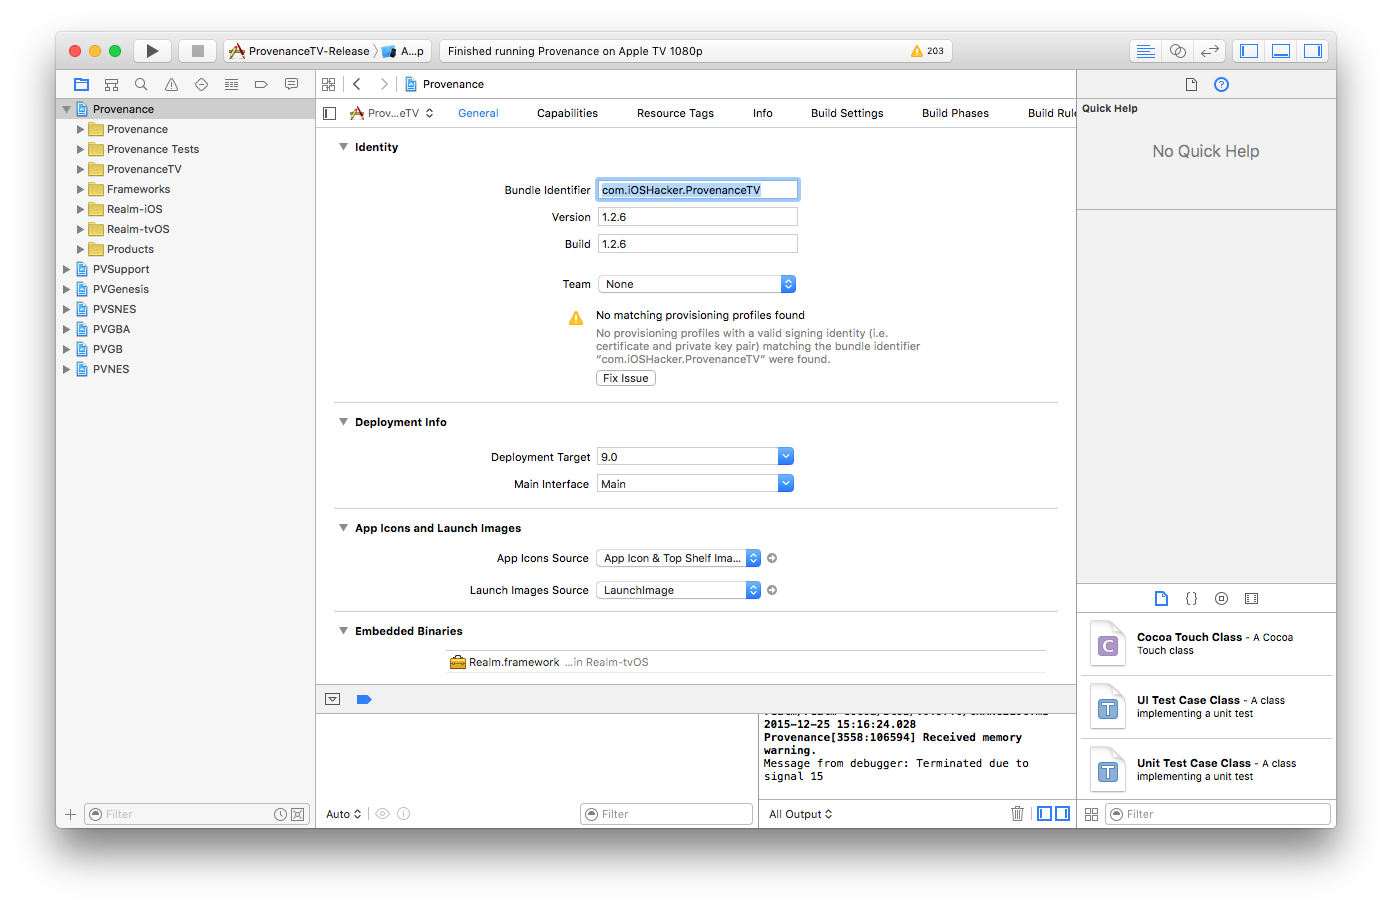This screenshot has height=908, width=1392.
Task: Open the related items grid menu
Action: (x=330, y=84)
